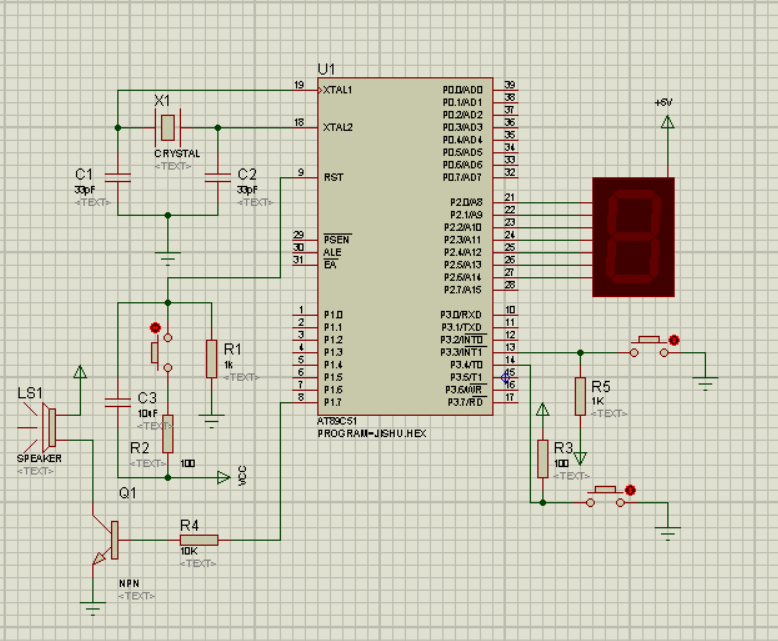The height and width of the screenshot is (641, 778).
Task: Click the PSEN pin label
Action: (x=337, y=240)
